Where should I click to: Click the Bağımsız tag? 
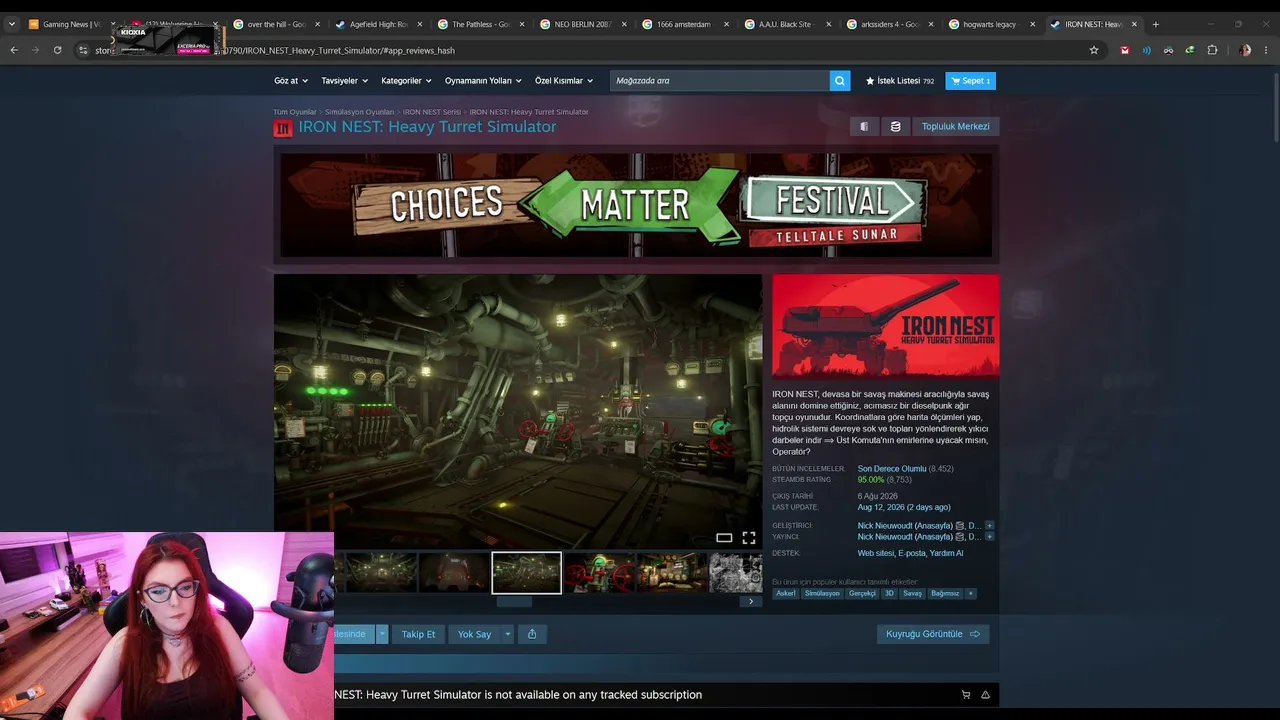pos(945,593)
